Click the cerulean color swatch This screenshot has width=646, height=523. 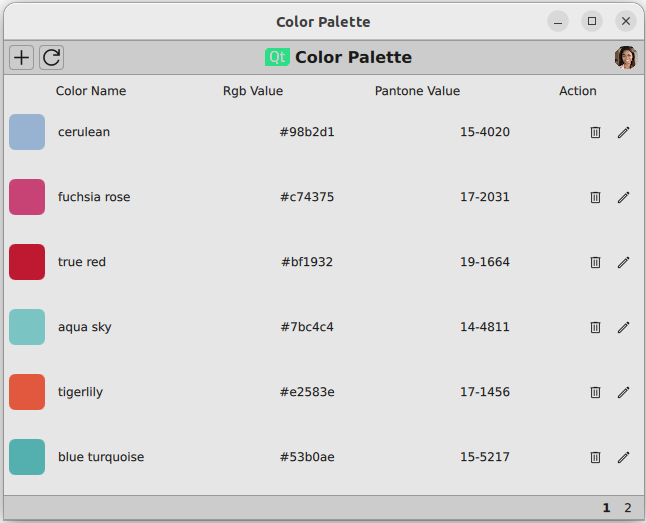(27, 132)
